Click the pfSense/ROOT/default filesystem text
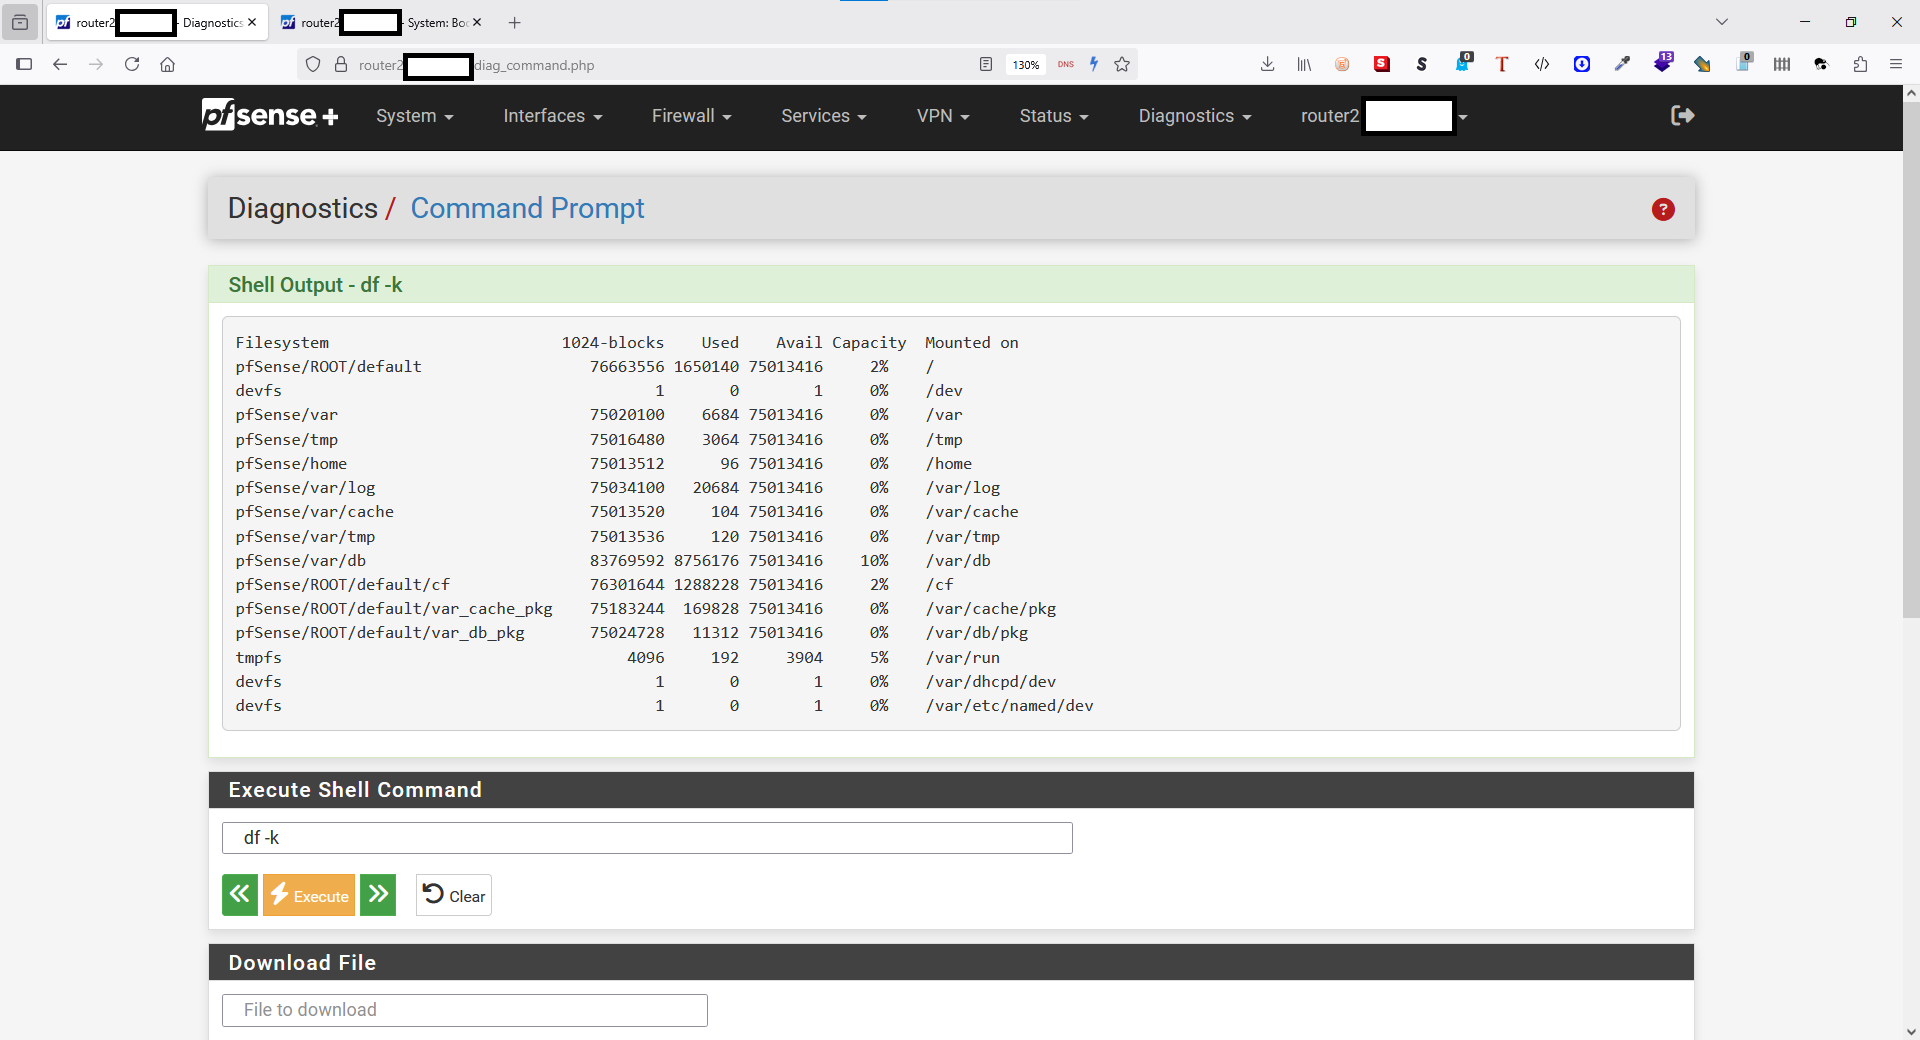Screen dimensions: 1920x1040 pos(329,366)
